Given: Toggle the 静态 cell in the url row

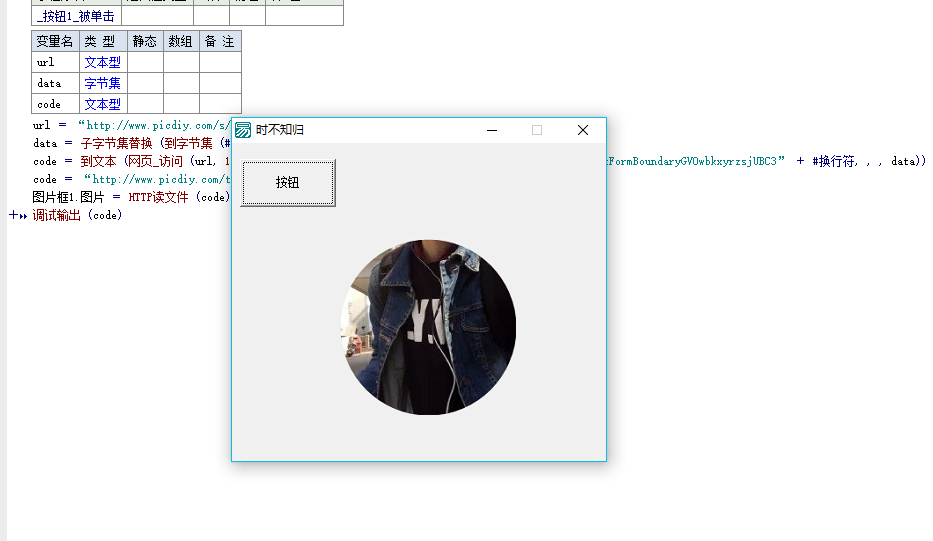Looking at the screenshot, I should point(145,62).
